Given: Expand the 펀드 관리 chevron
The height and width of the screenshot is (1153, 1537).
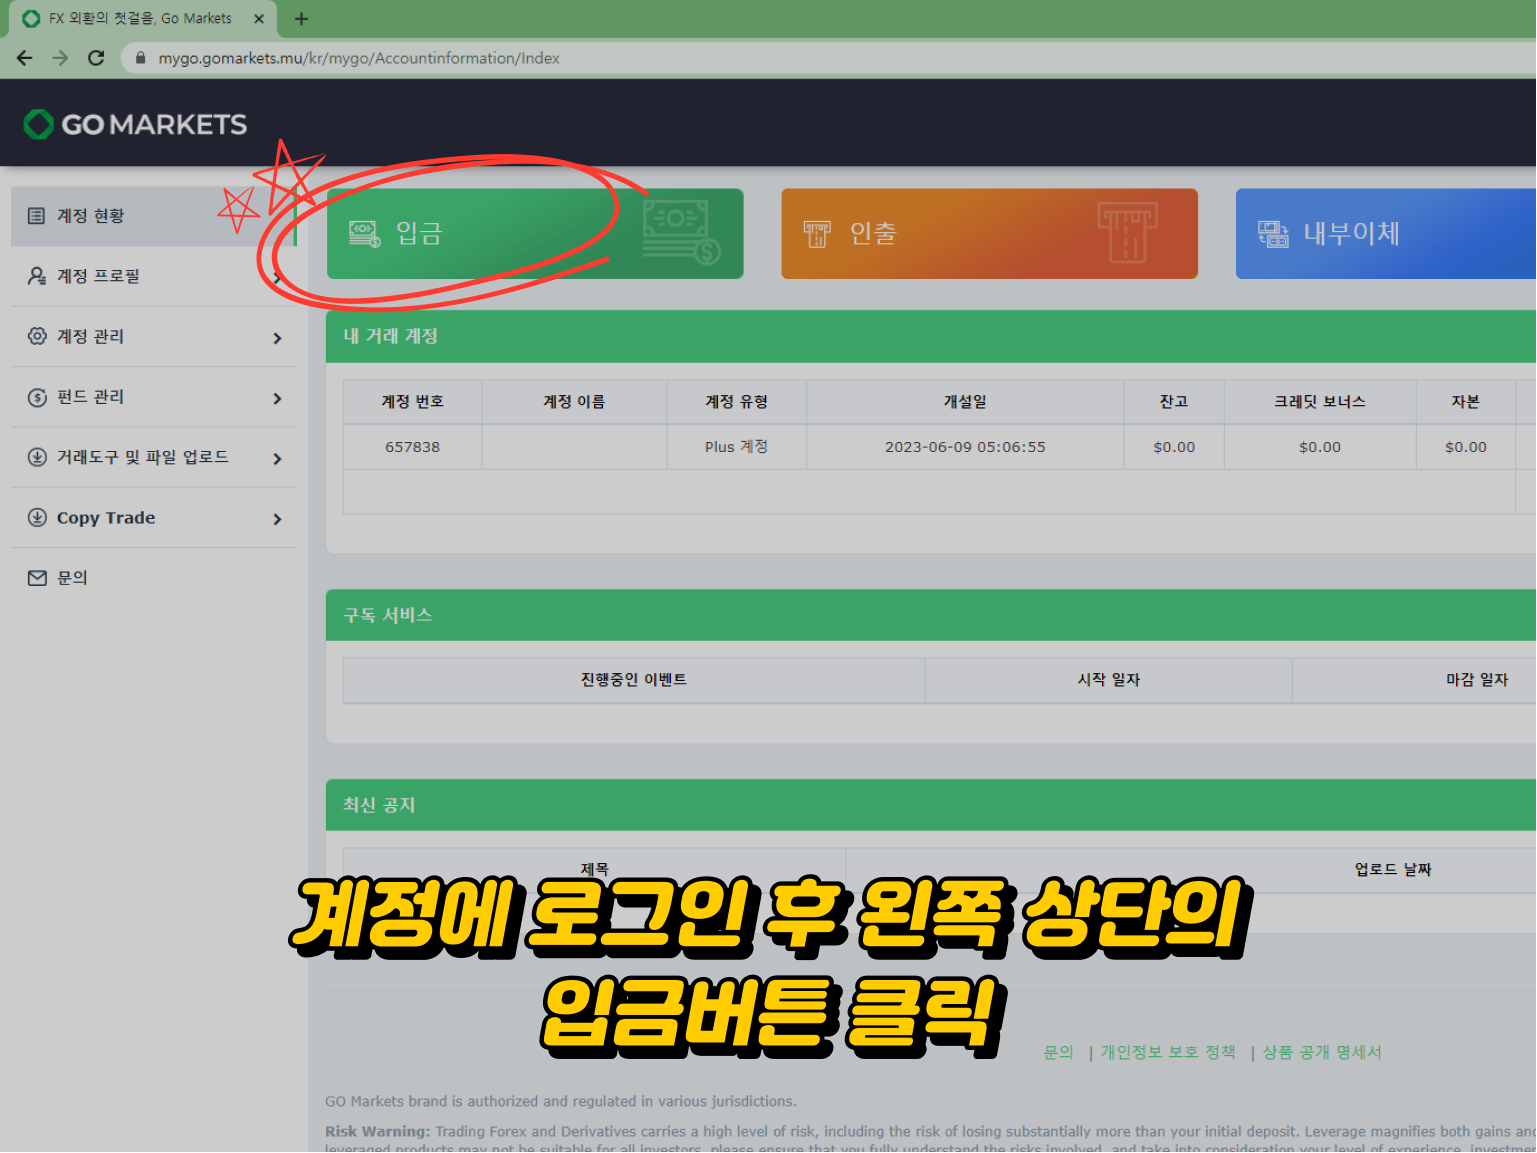Looking at the screenshot, I should pyautogui.click(x=277, y=398).
